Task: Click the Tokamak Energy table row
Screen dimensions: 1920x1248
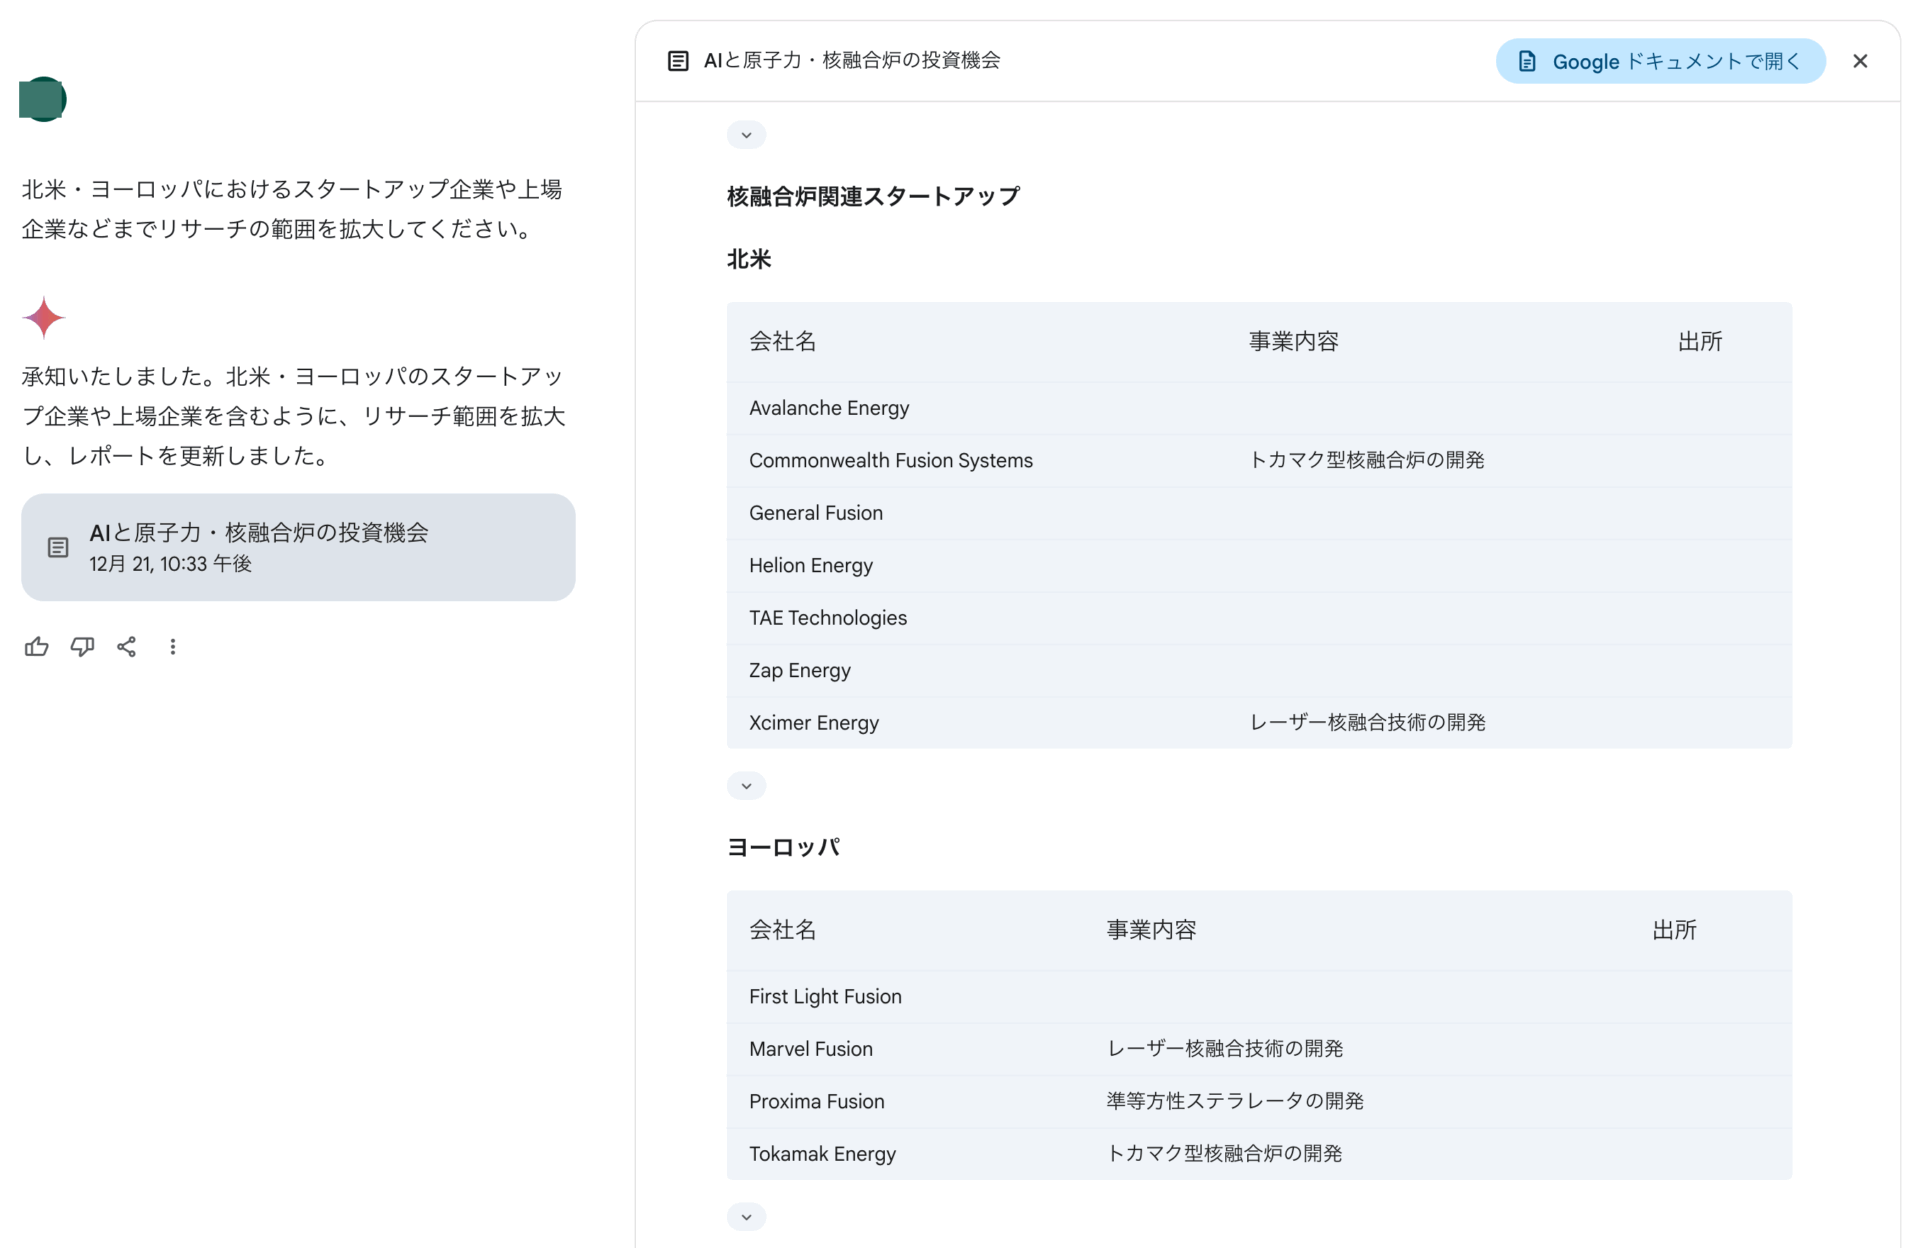Action: coord(822,1154)
